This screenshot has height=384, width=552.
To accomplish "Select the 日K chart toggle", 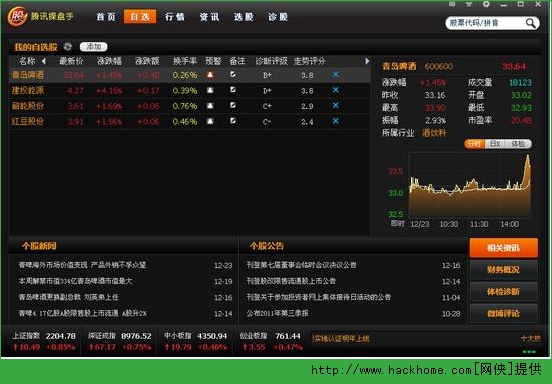I will pyautogui.click(x=495, y=144).
